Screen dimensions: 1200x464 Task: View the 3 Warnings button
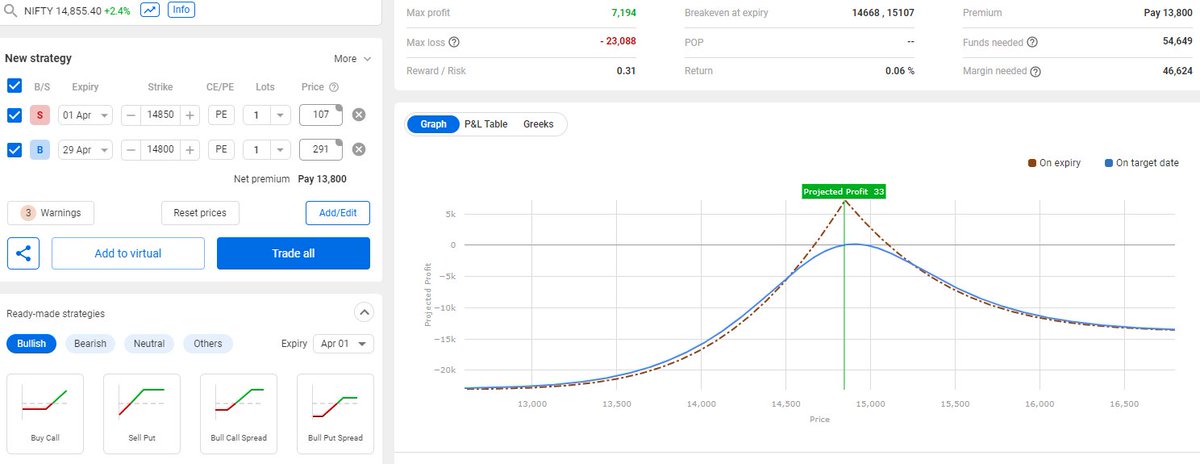(x=51, y=213)
